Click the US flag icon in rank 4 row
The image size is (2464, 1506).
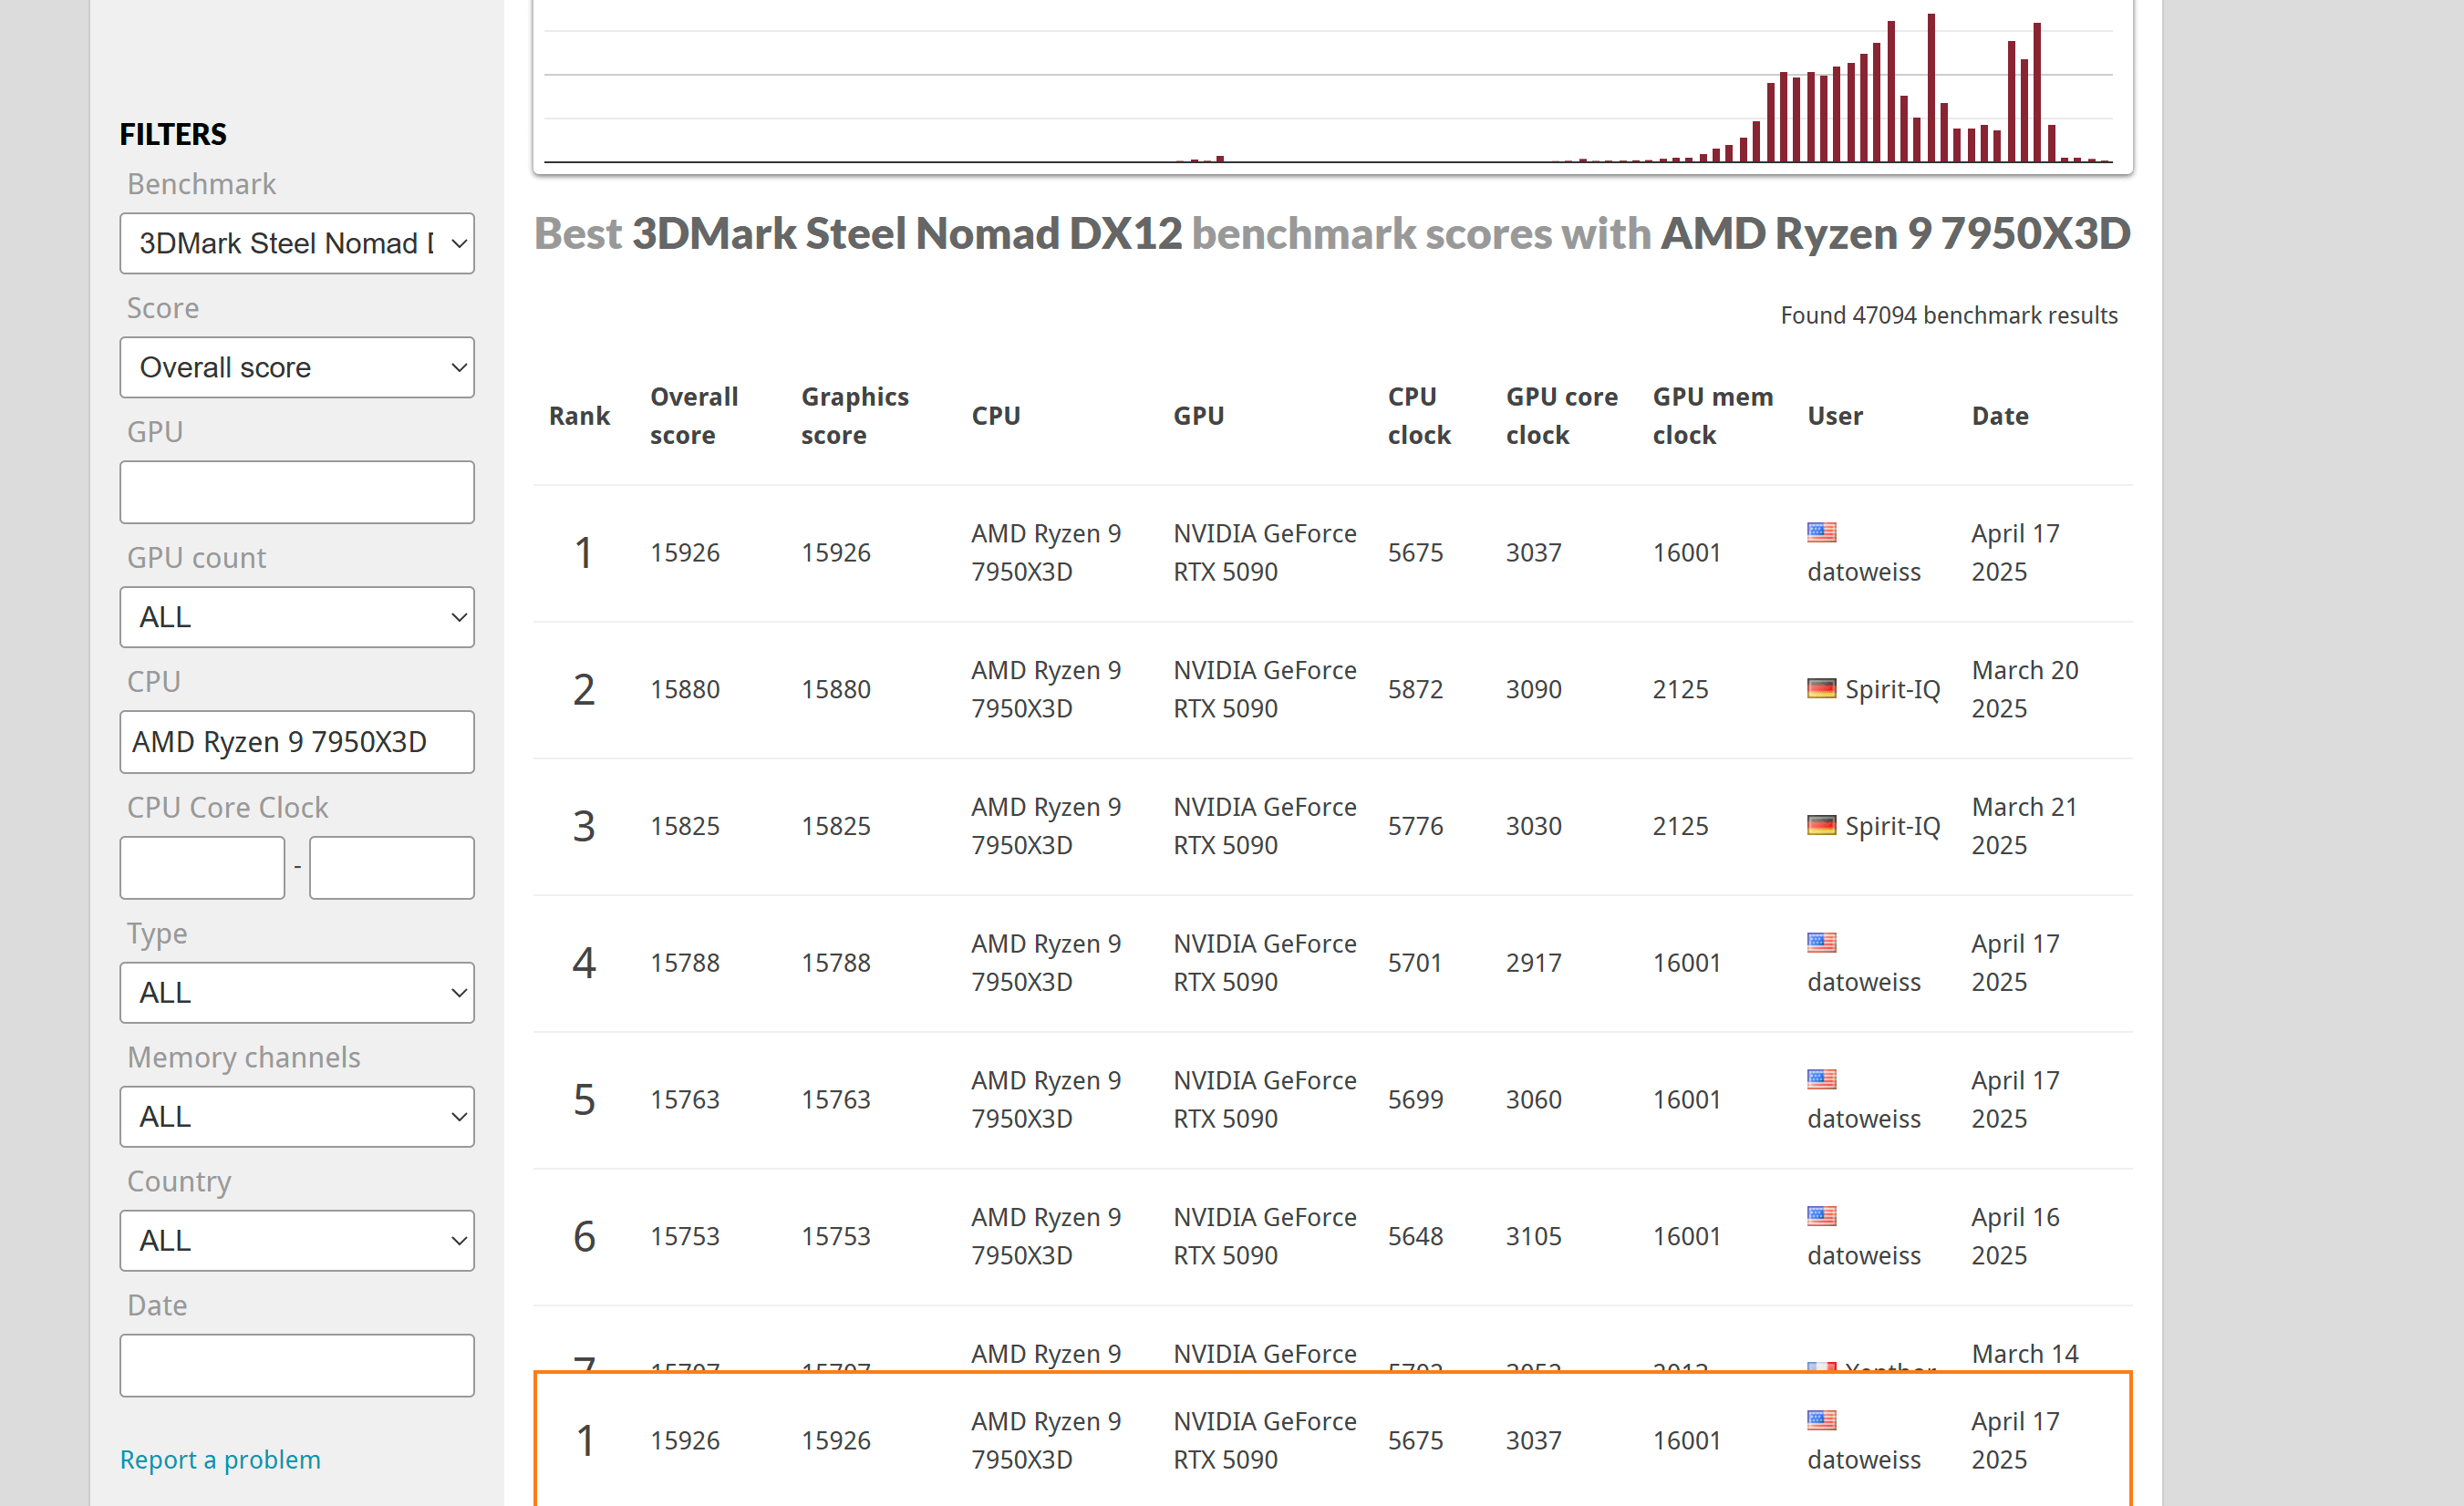(1821, 942)
